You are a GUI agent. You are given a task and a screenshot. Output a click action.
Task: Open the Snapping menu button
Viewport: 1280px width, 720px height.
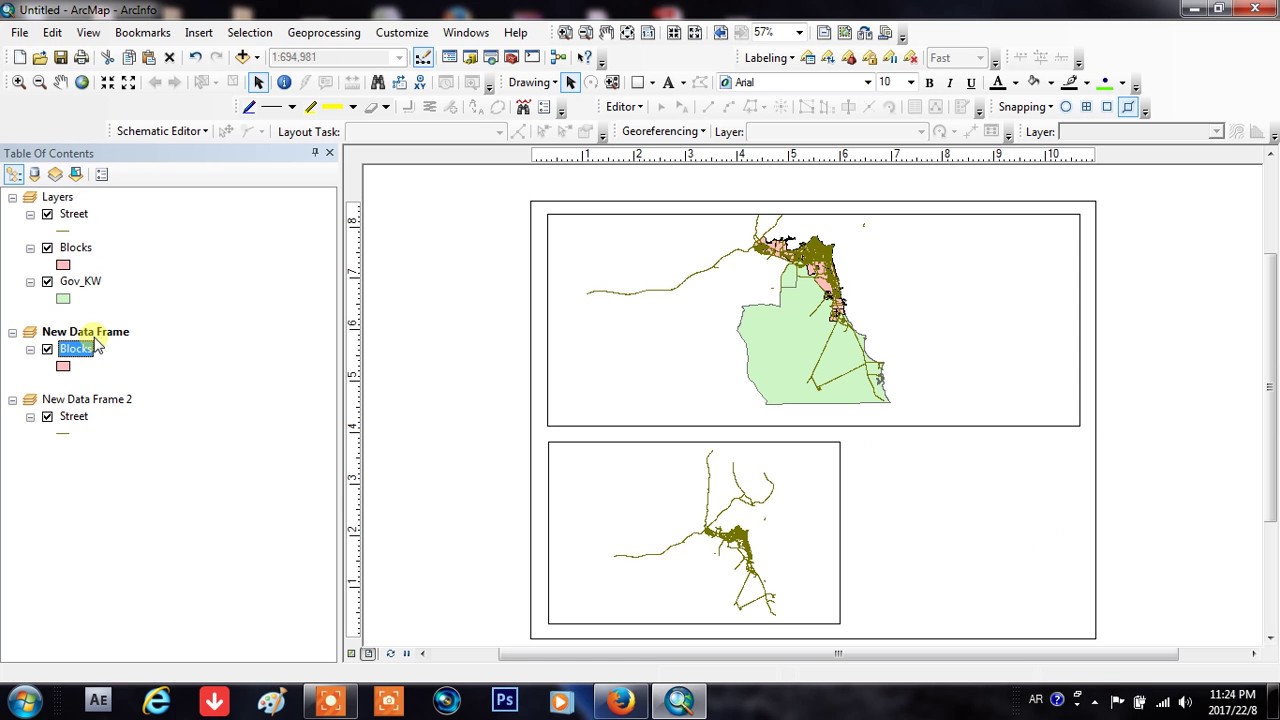pos(1025,107)
